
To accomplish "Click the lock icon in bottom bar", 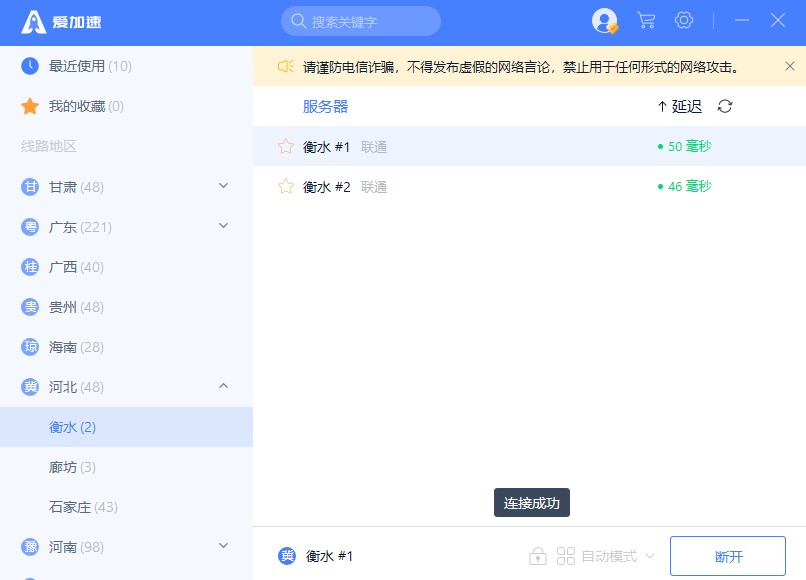I will (538, 556).
